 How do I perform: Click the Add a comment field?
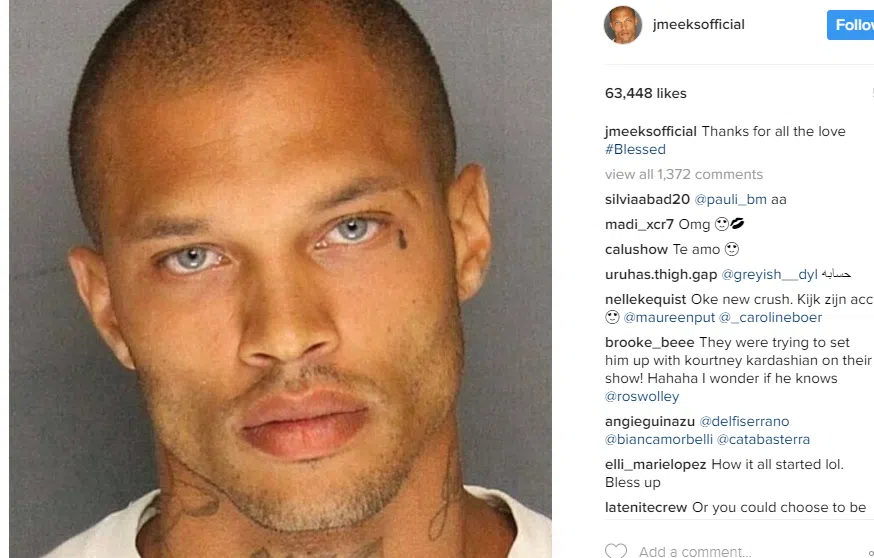pos(695,552)
